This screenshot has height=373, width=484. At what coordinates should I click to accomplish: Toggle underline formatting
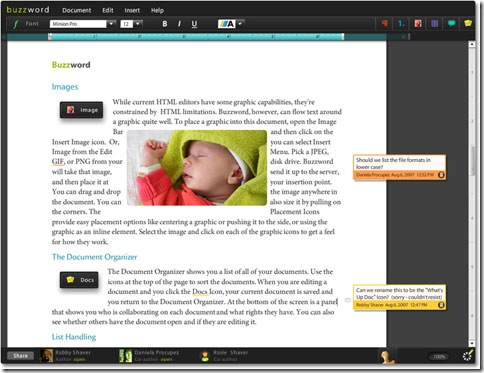pos(194,24)
